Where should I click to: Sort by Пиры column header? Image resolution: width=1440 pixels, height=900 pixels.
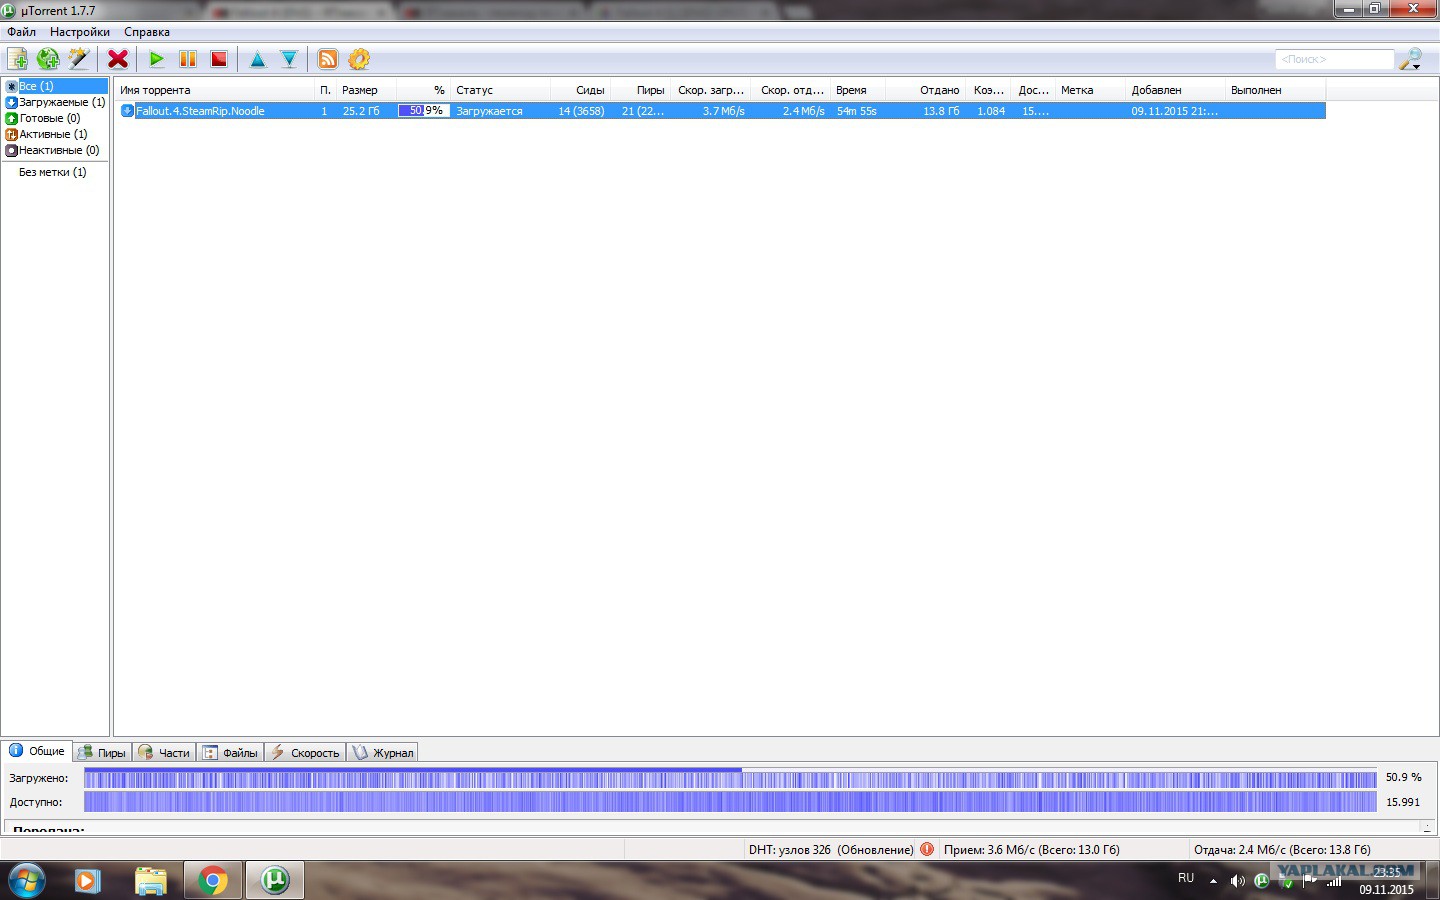click(640, 90)
